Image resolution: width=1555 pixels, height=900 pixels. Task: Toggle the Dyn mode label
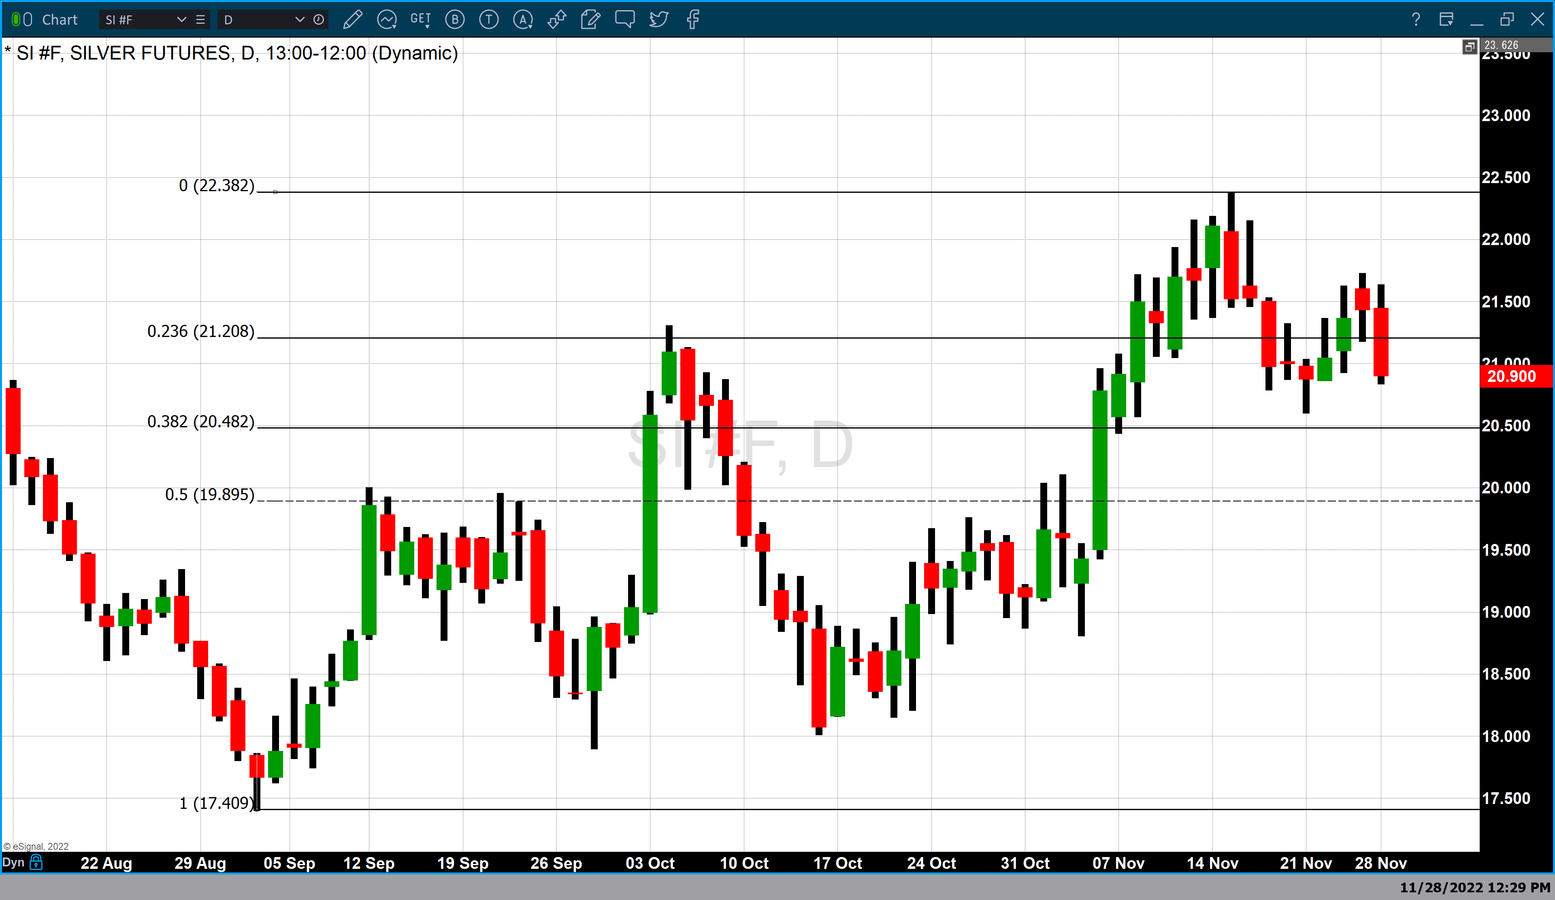[x=13, y=862]
